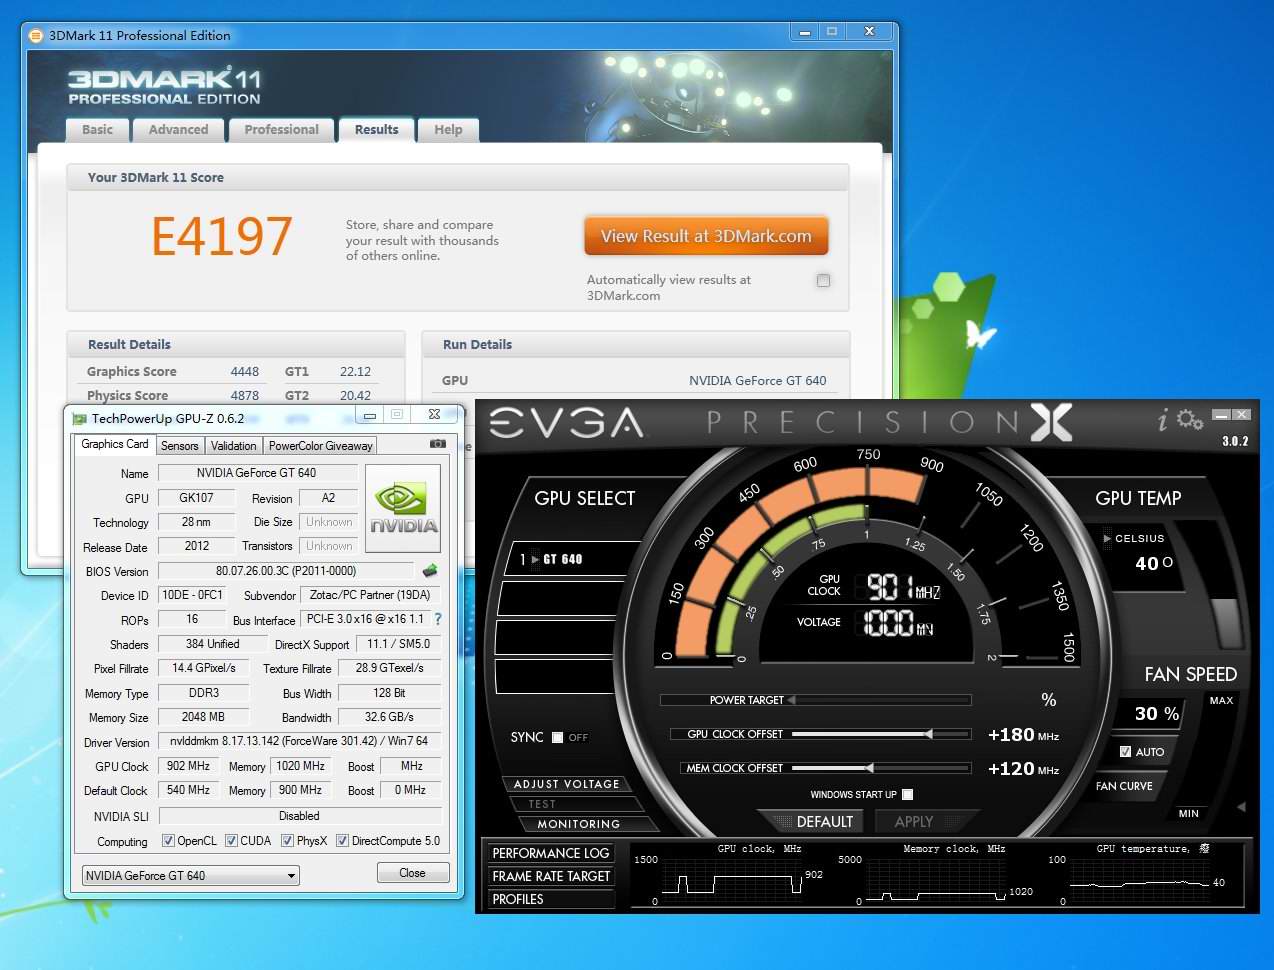Expand the Celsius temperature unit selector
Image resolution: width=1274 pixels, height=970 pixels.
tap(1107, 539)
